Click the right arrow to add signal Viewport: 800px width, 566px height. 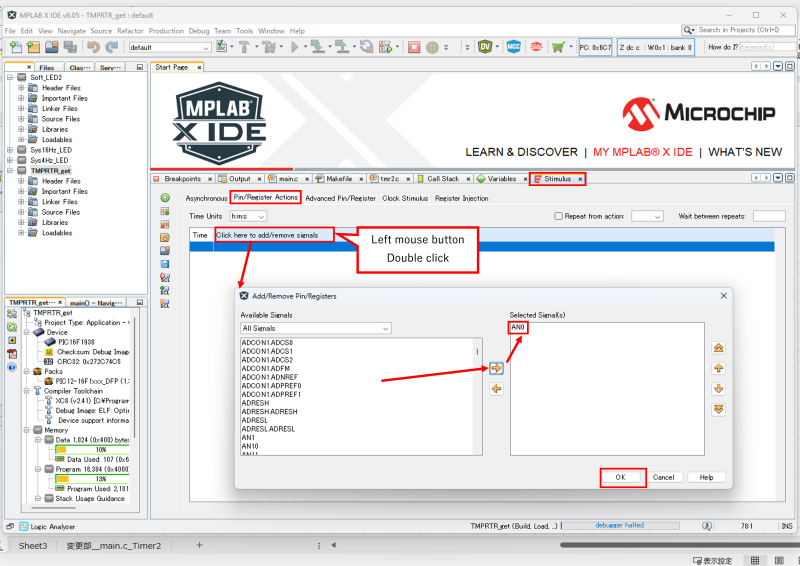[x=496, y=368]
